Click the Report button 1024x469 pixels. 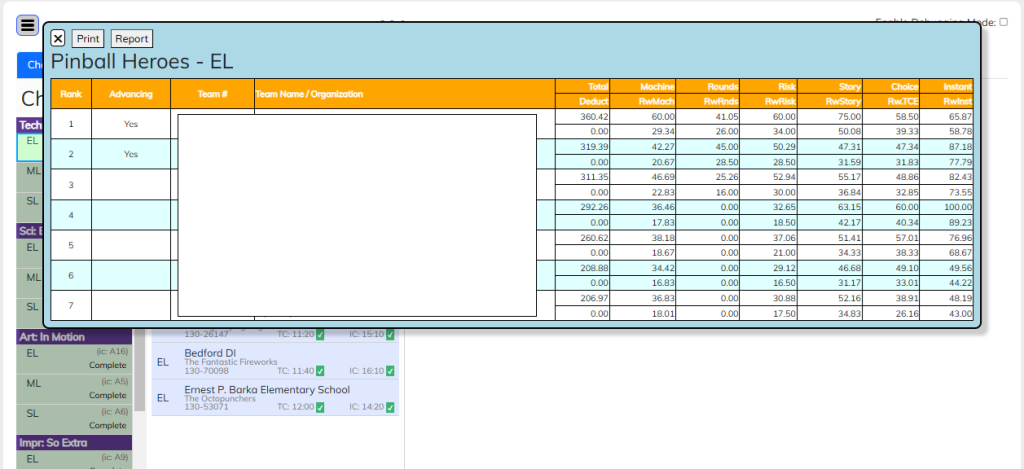[131, 39]
